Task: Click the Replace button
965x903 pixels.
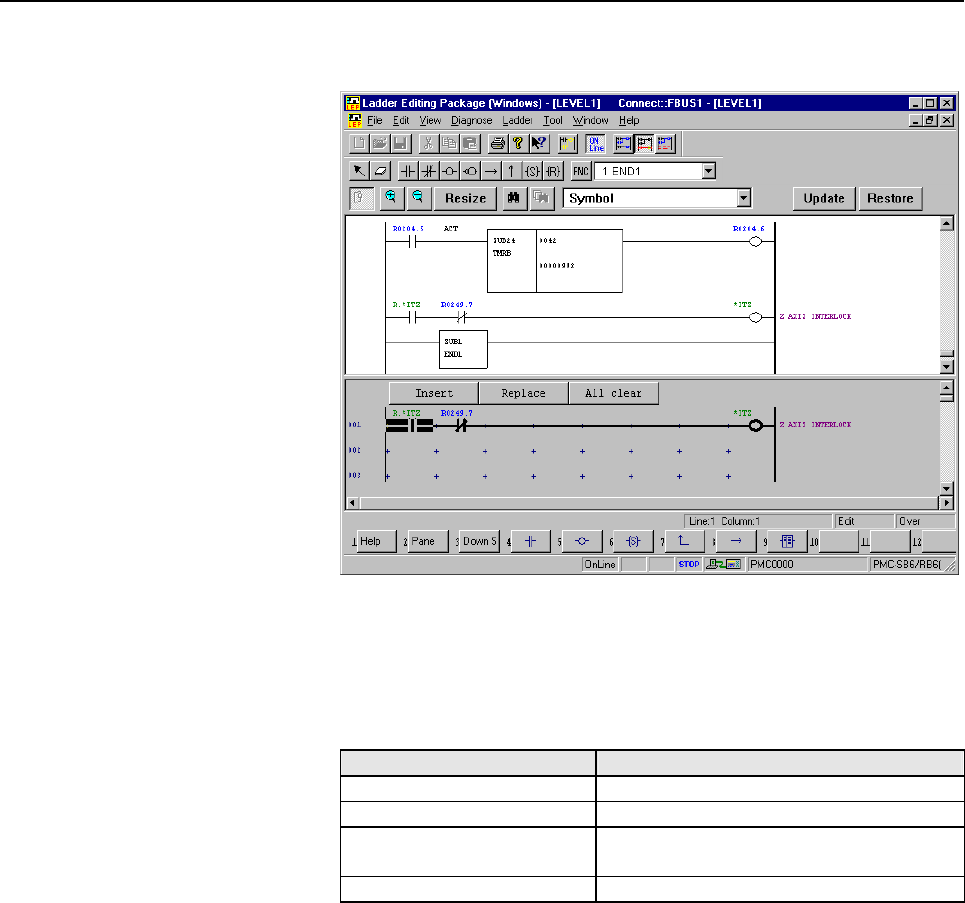Action: point(523,393)
